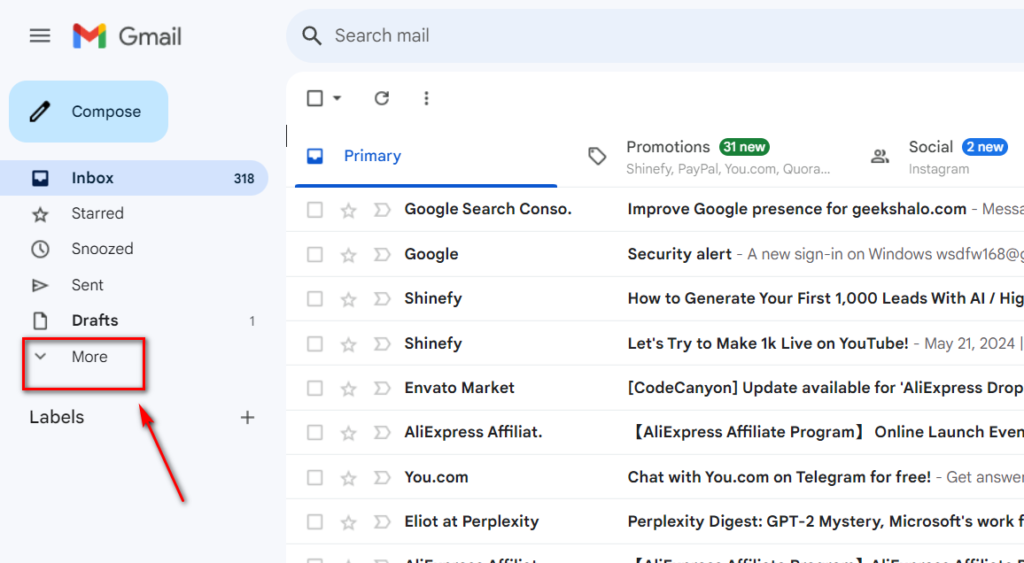Star the Google Security alert email
The width and height of the screenshot is (1024, 563).
[349, 254]
